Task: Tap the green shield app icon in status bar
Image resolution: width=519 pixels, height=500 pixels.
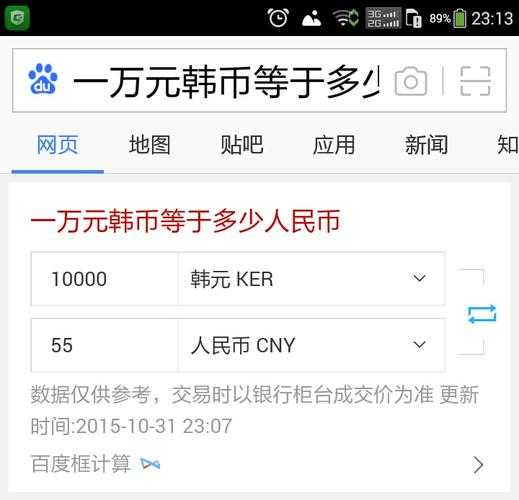Action: (17, 17)
